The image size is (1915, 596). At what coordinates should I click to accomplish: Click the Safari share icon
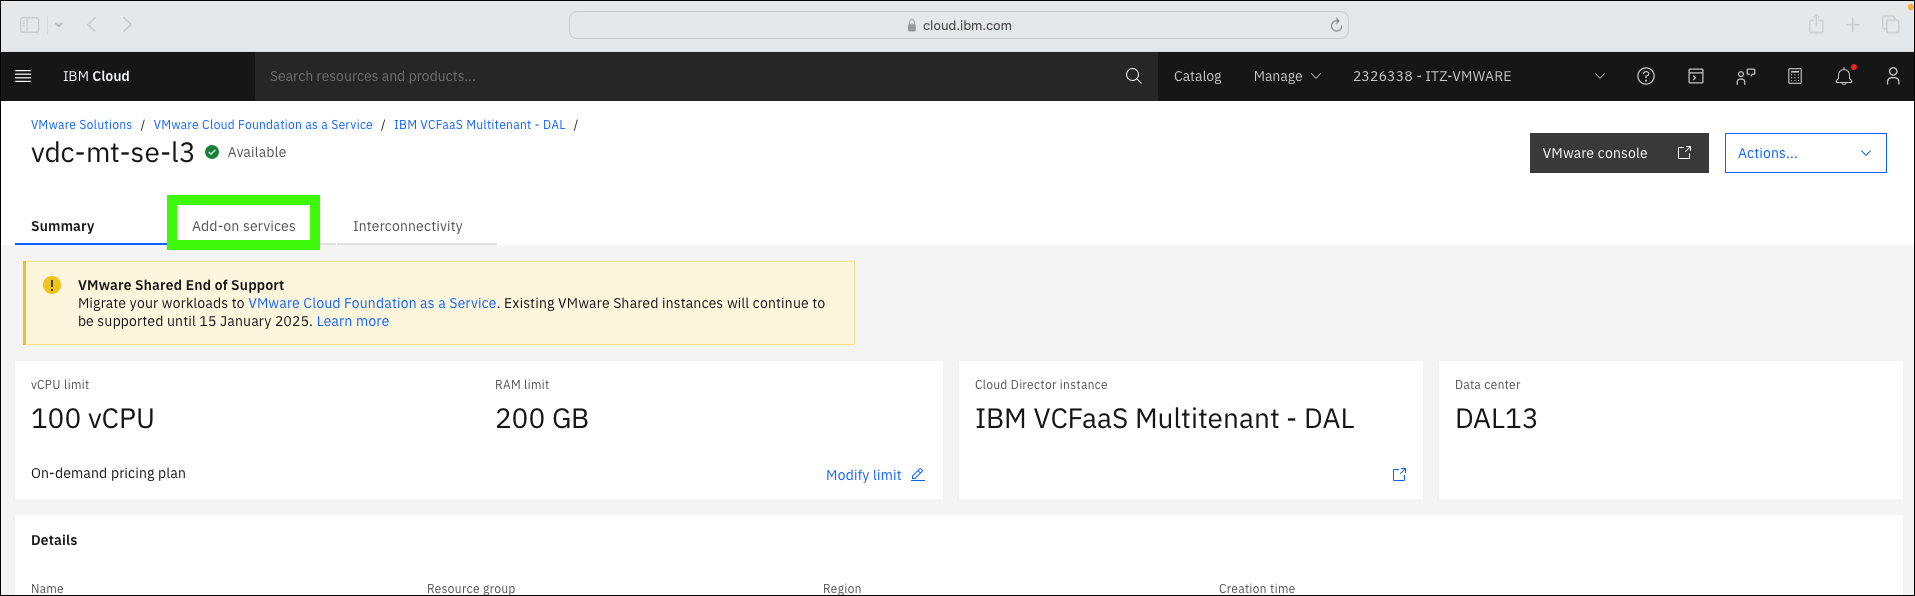[x=1816, y=24]
